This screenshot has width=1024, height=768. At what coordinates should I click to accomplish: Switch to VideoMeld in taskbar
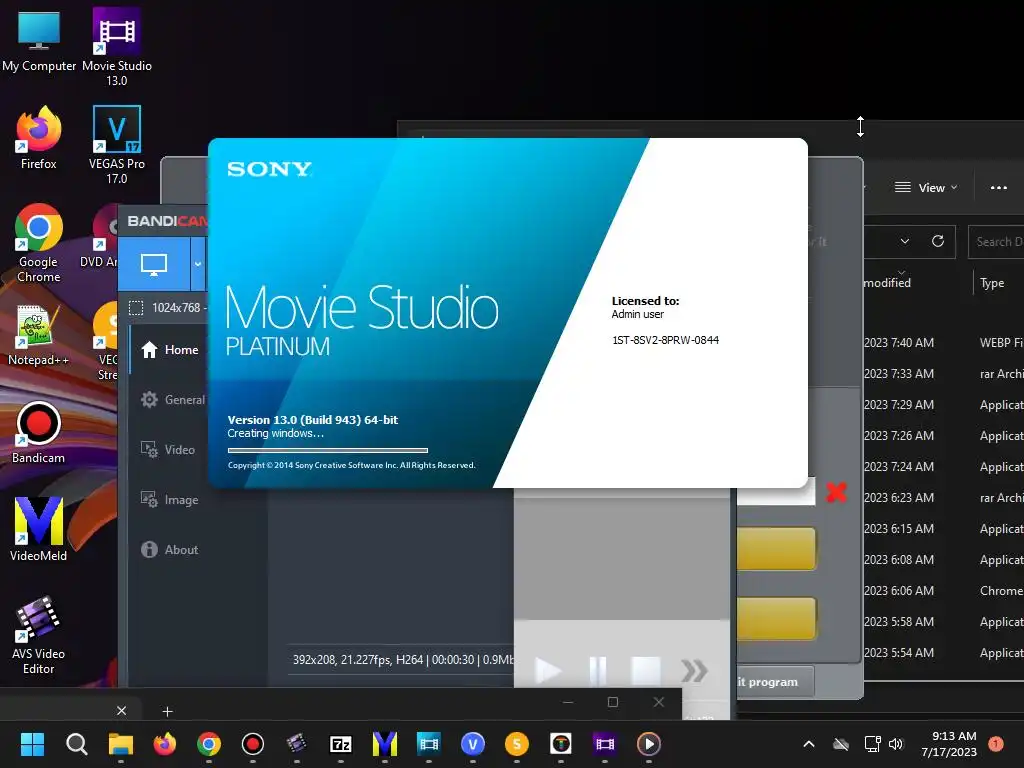385,744
